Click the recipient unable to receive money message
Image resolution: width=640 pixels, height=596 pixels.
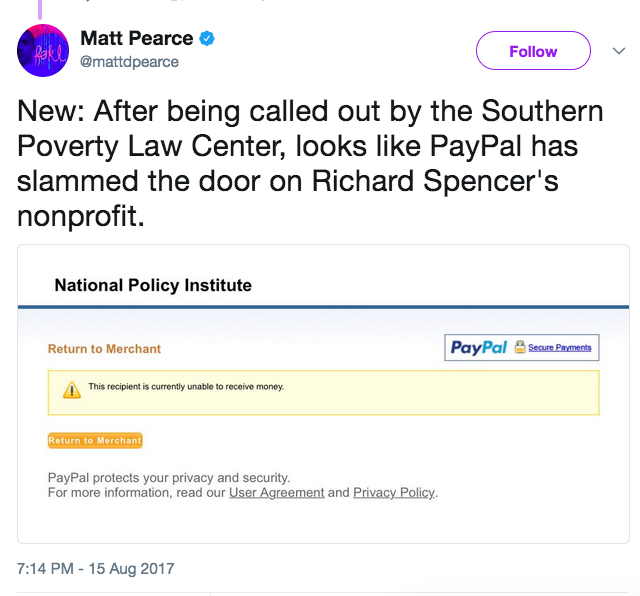pyautogui.click(x=186, y=386)
